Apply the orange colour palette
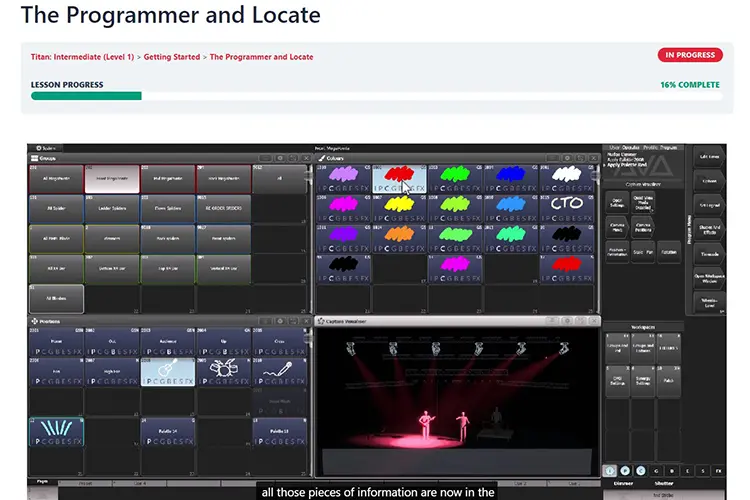 [x=399, y=239]
